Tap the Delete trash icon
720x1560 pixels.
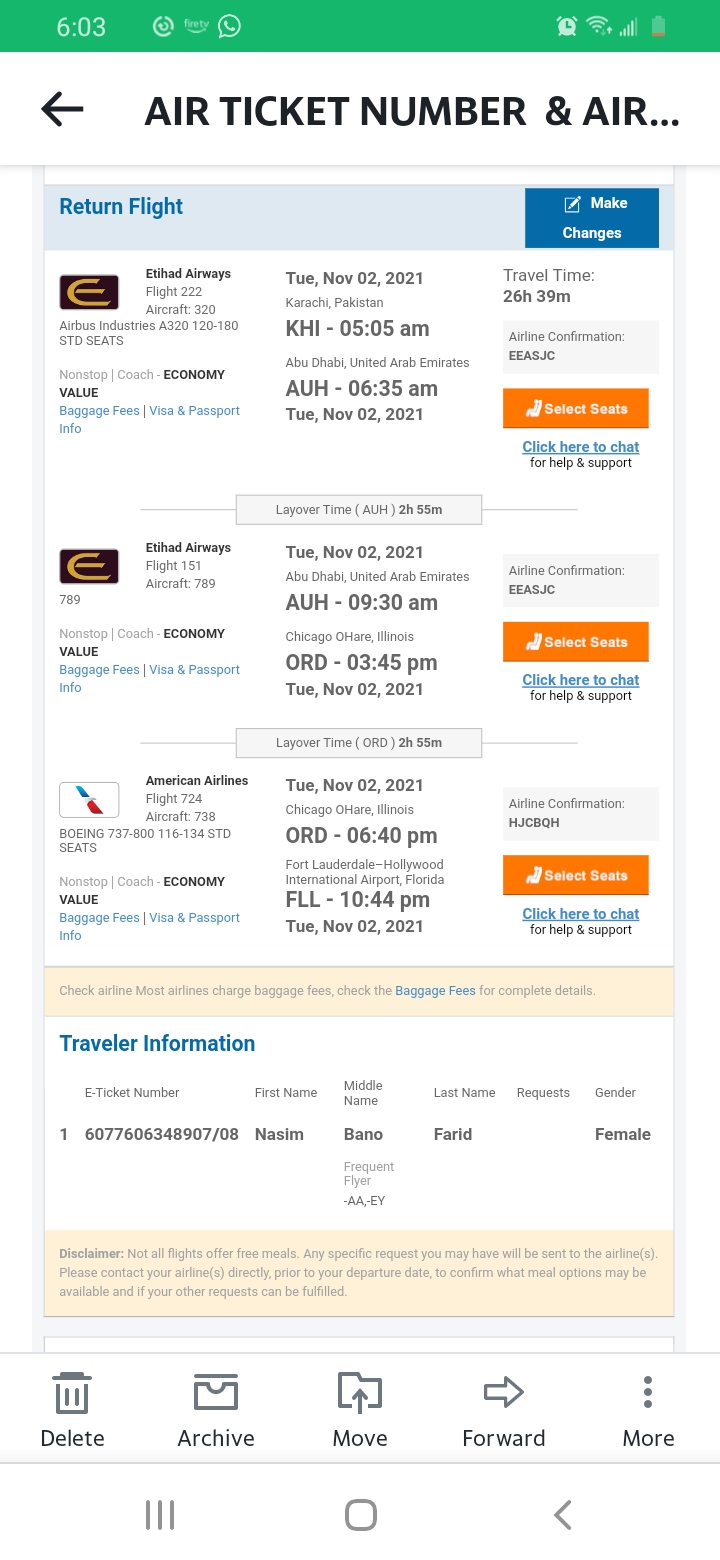point(72,1392)
